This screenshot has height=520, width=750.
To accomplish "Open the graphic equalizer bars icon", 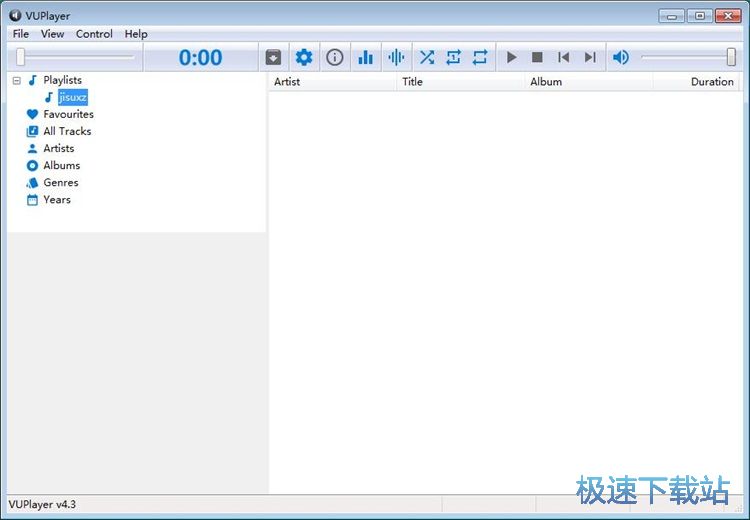I will click(x=366, y=58).
